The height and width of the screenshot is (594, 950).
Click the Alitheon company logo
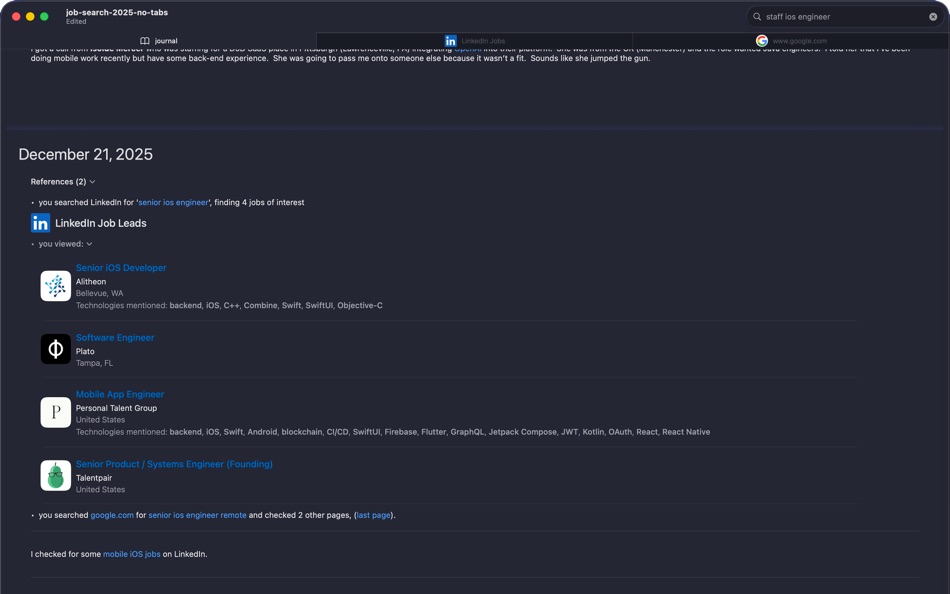coord(56,286)
